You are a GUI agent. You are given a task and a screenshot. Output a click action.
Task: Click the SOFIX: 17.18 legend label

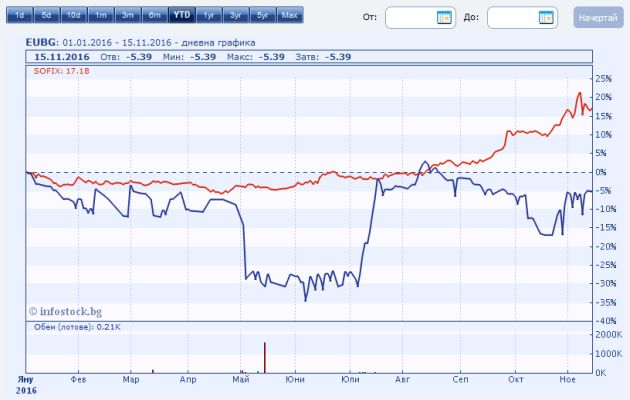click(61, 71)
